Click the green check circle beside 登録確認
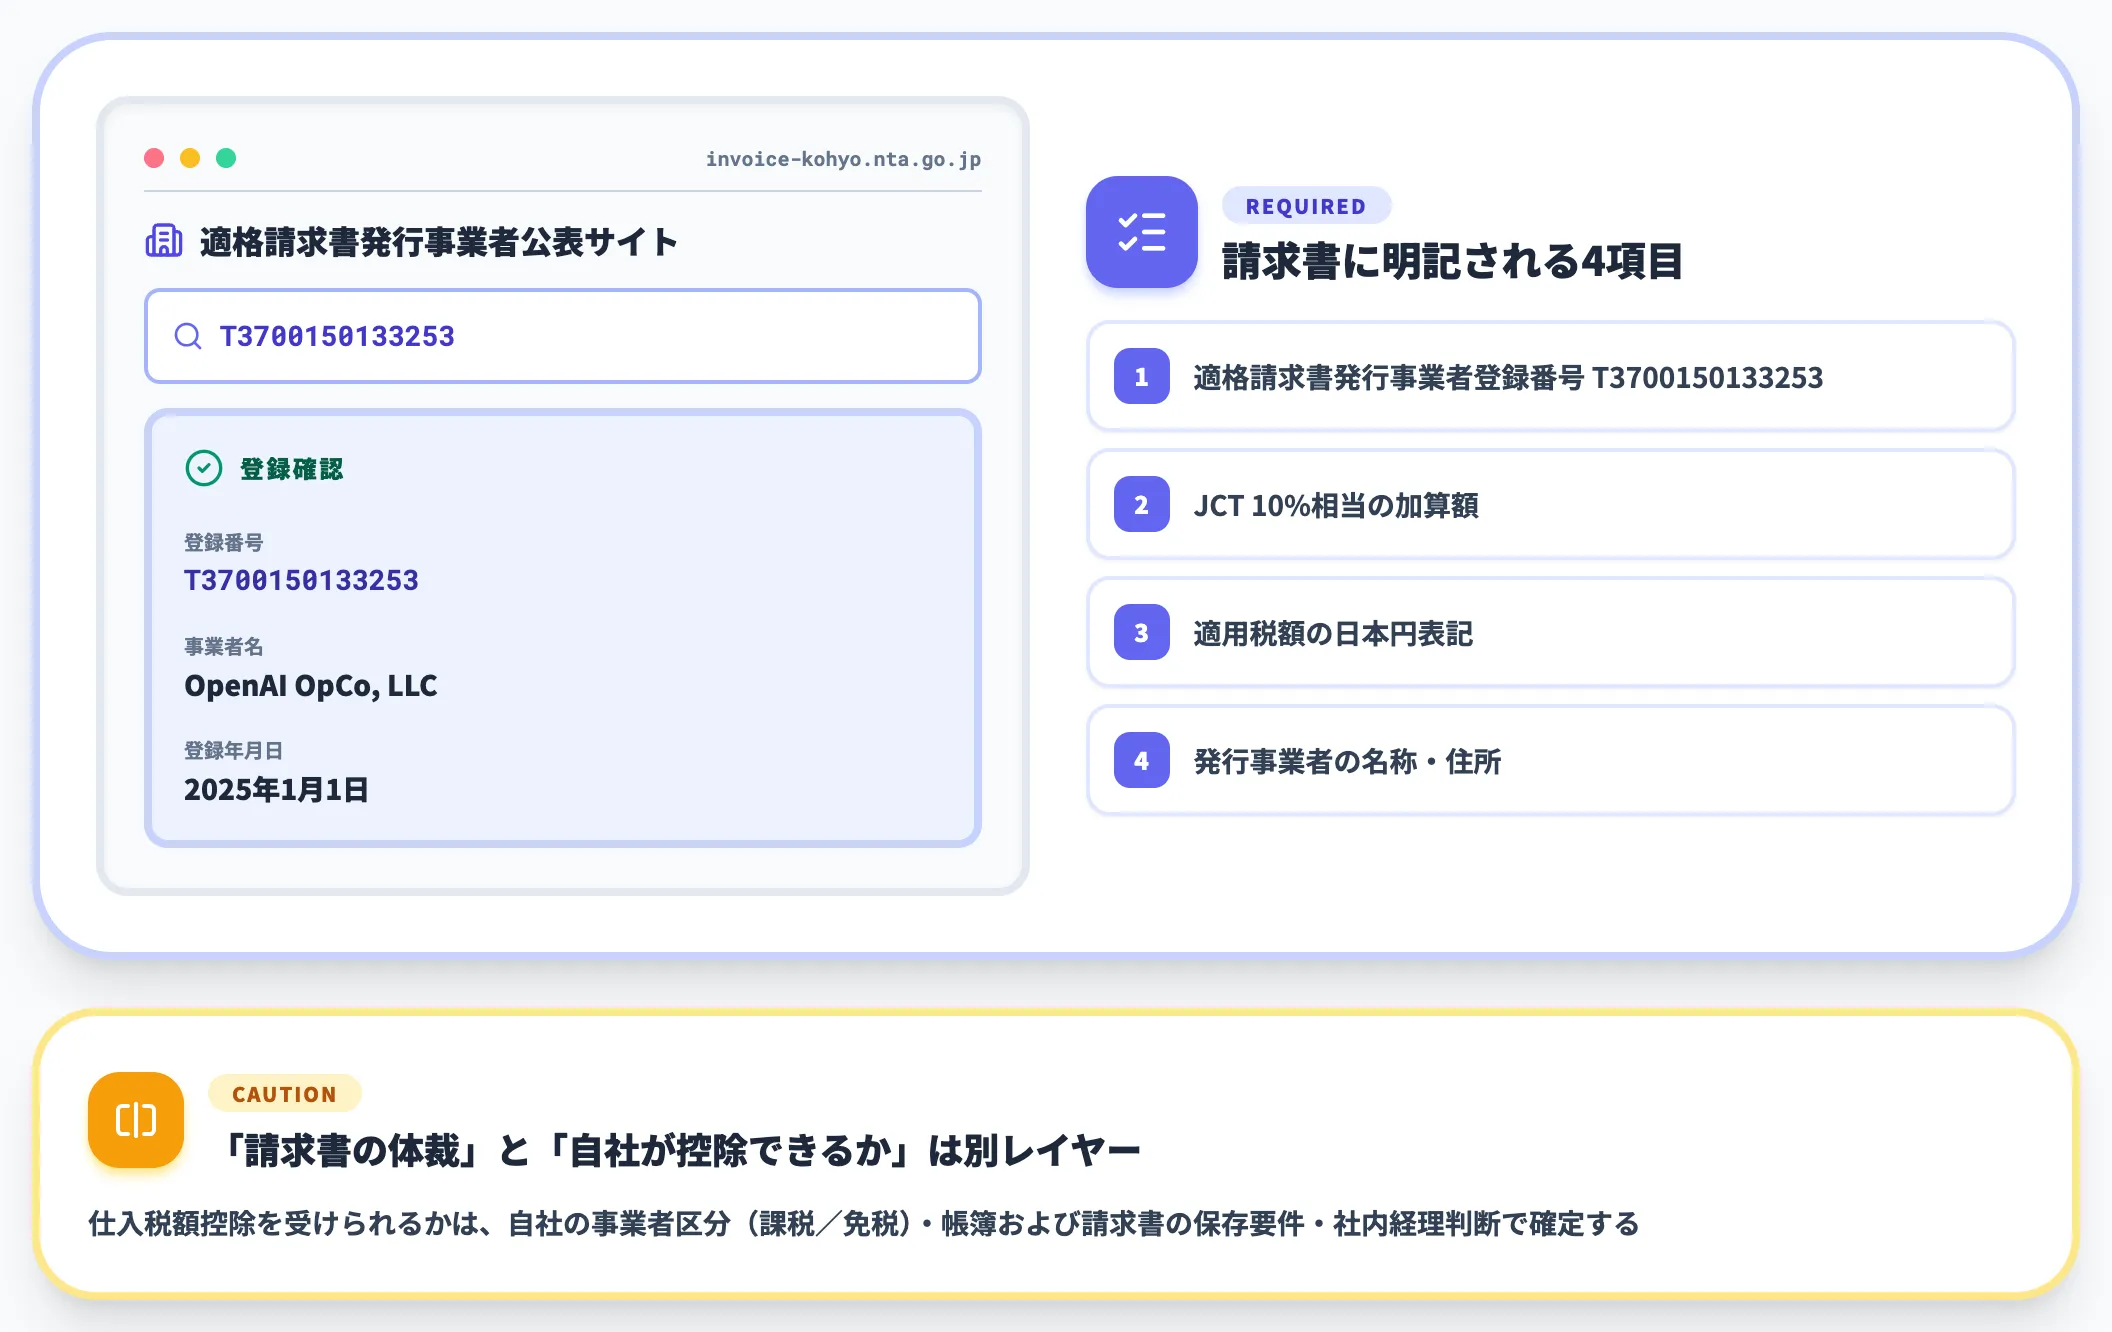2112x1332 pixels. (x=204, y=468)
